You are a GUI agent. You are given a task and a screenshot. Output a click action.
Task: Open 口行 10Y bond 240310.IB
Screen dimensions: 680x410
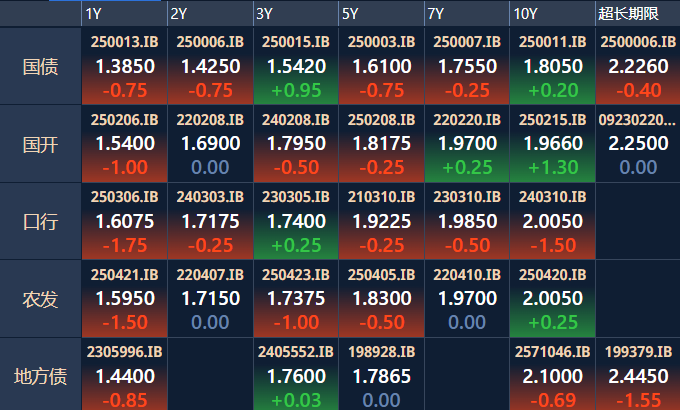click(552, 221)
